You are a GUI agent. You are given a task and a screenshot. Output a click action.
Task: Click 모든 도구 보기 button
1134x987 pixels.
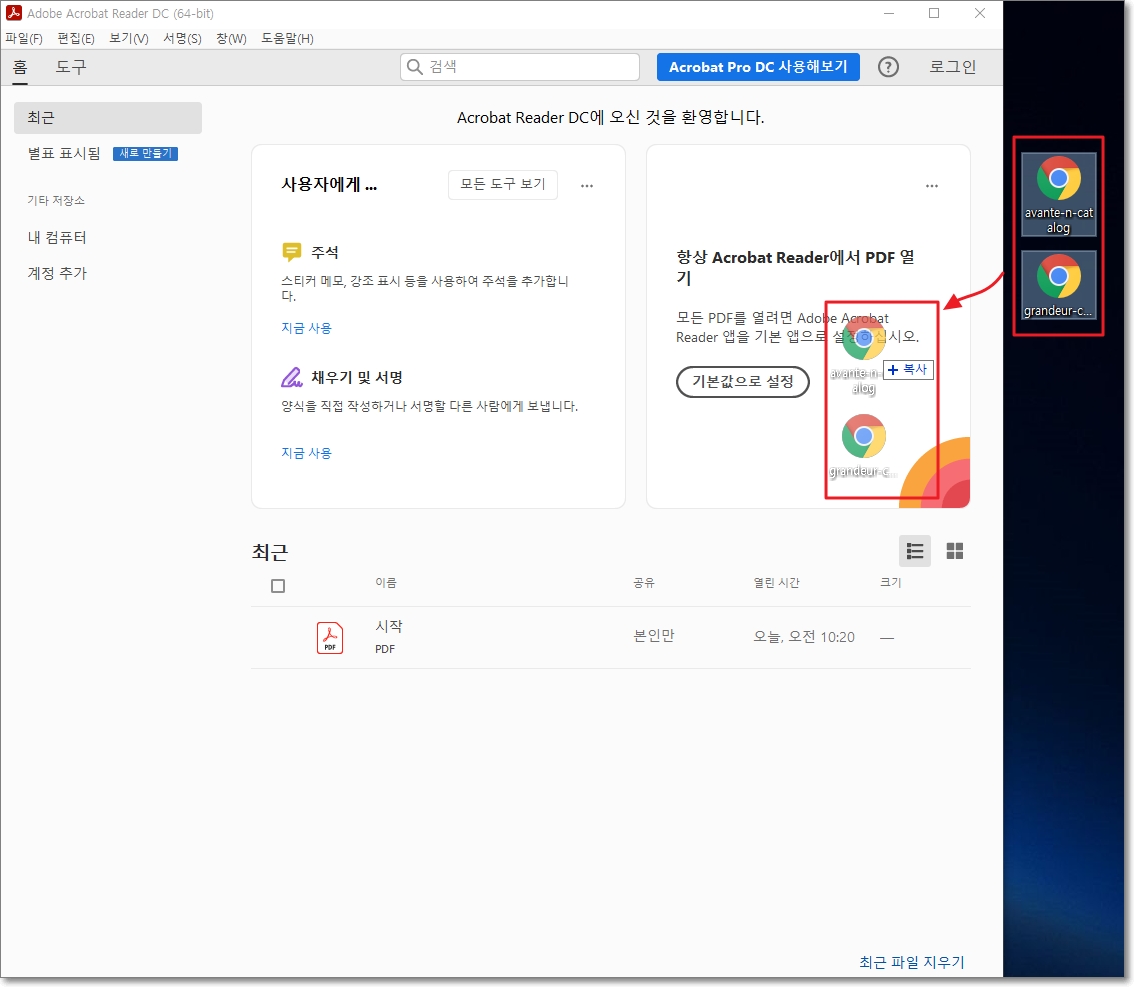503,184
